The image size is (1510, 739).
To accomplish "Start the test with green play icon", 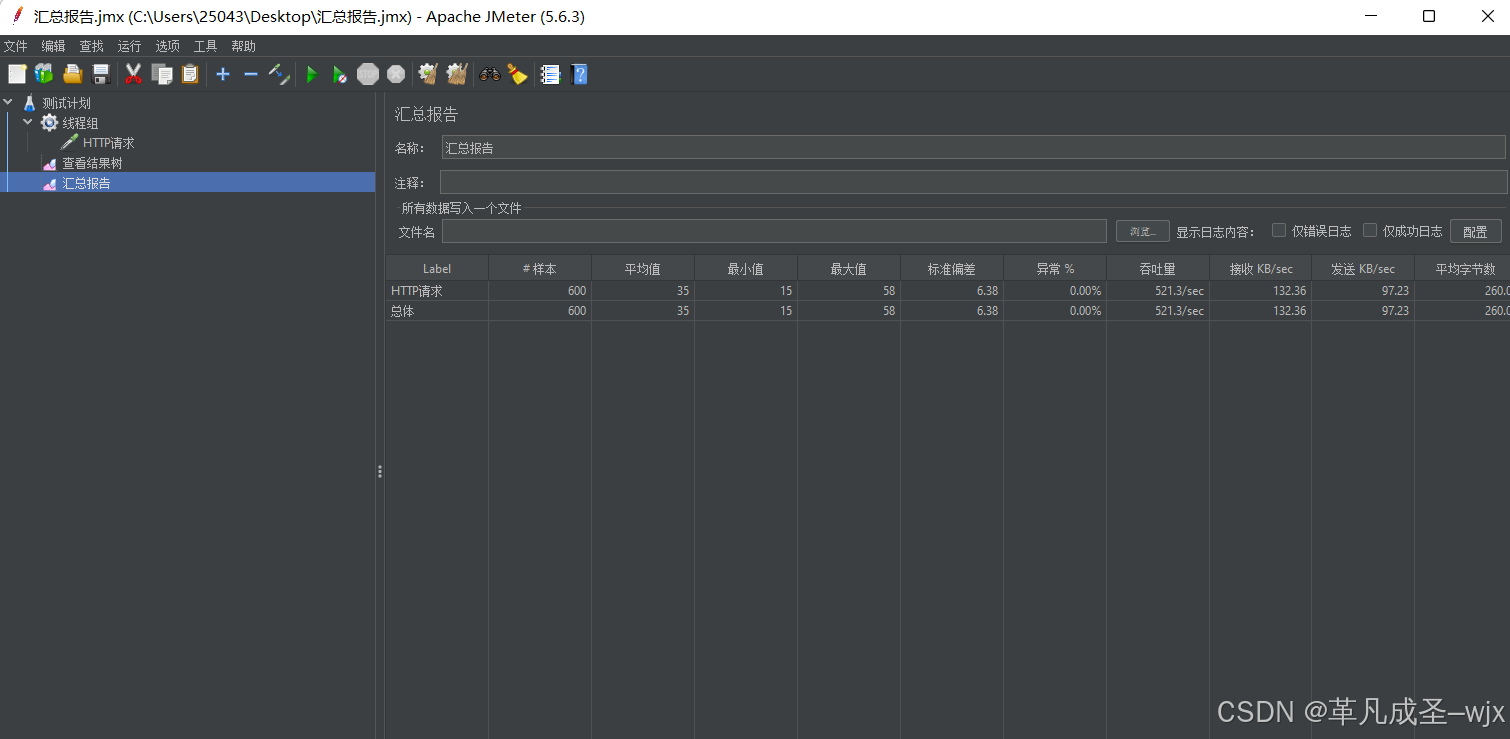I will point(312,74).
